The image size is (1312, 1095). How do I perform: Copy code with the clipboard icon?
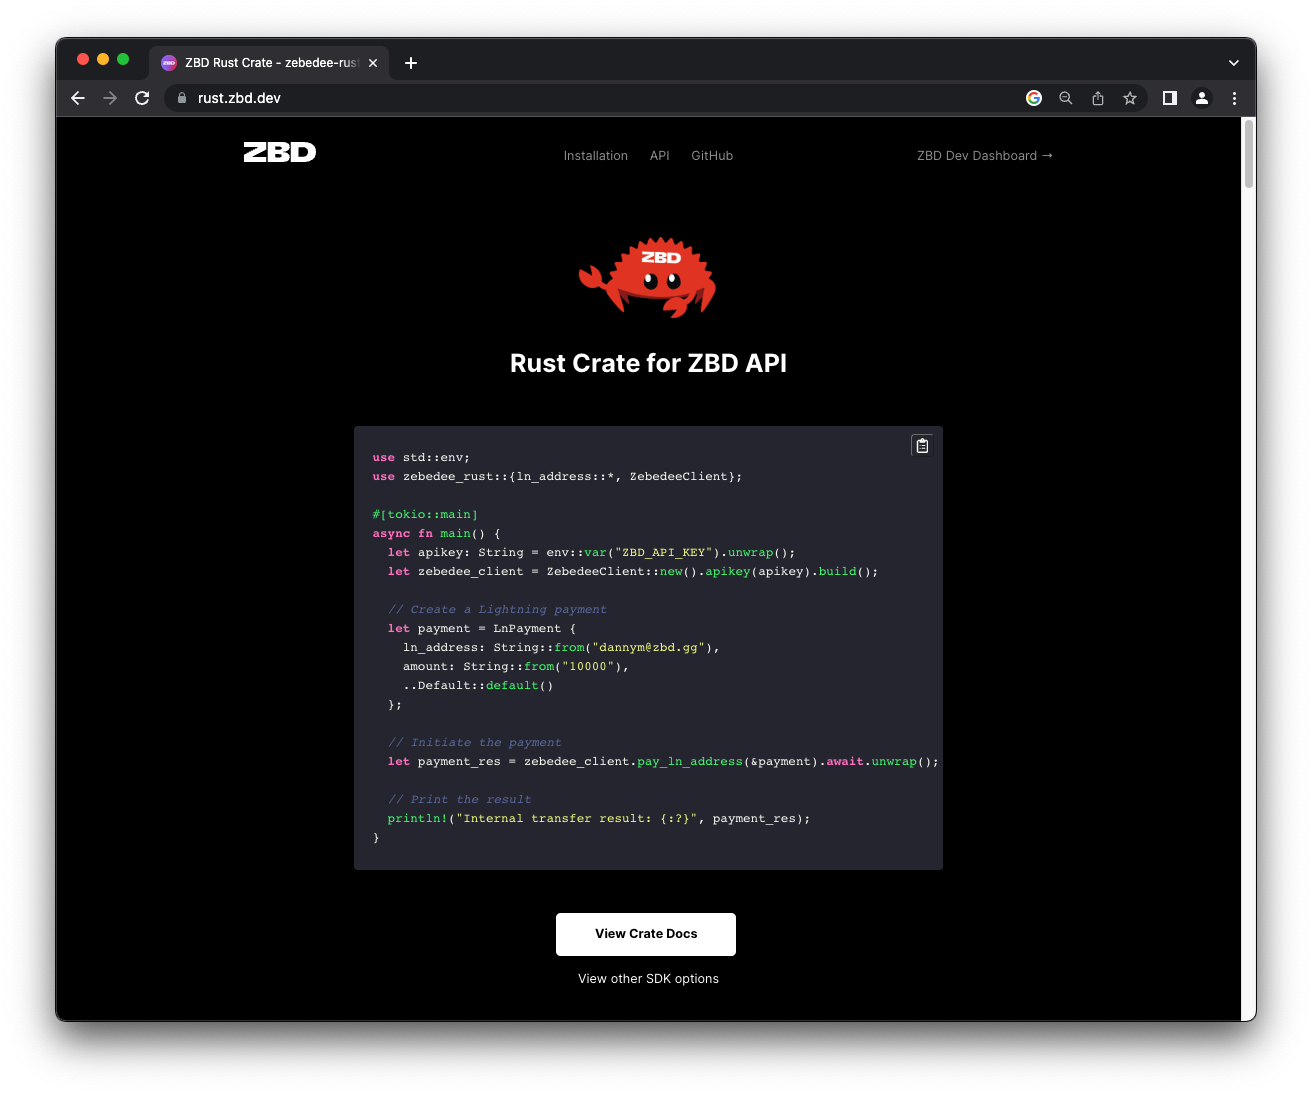(922, 446)
